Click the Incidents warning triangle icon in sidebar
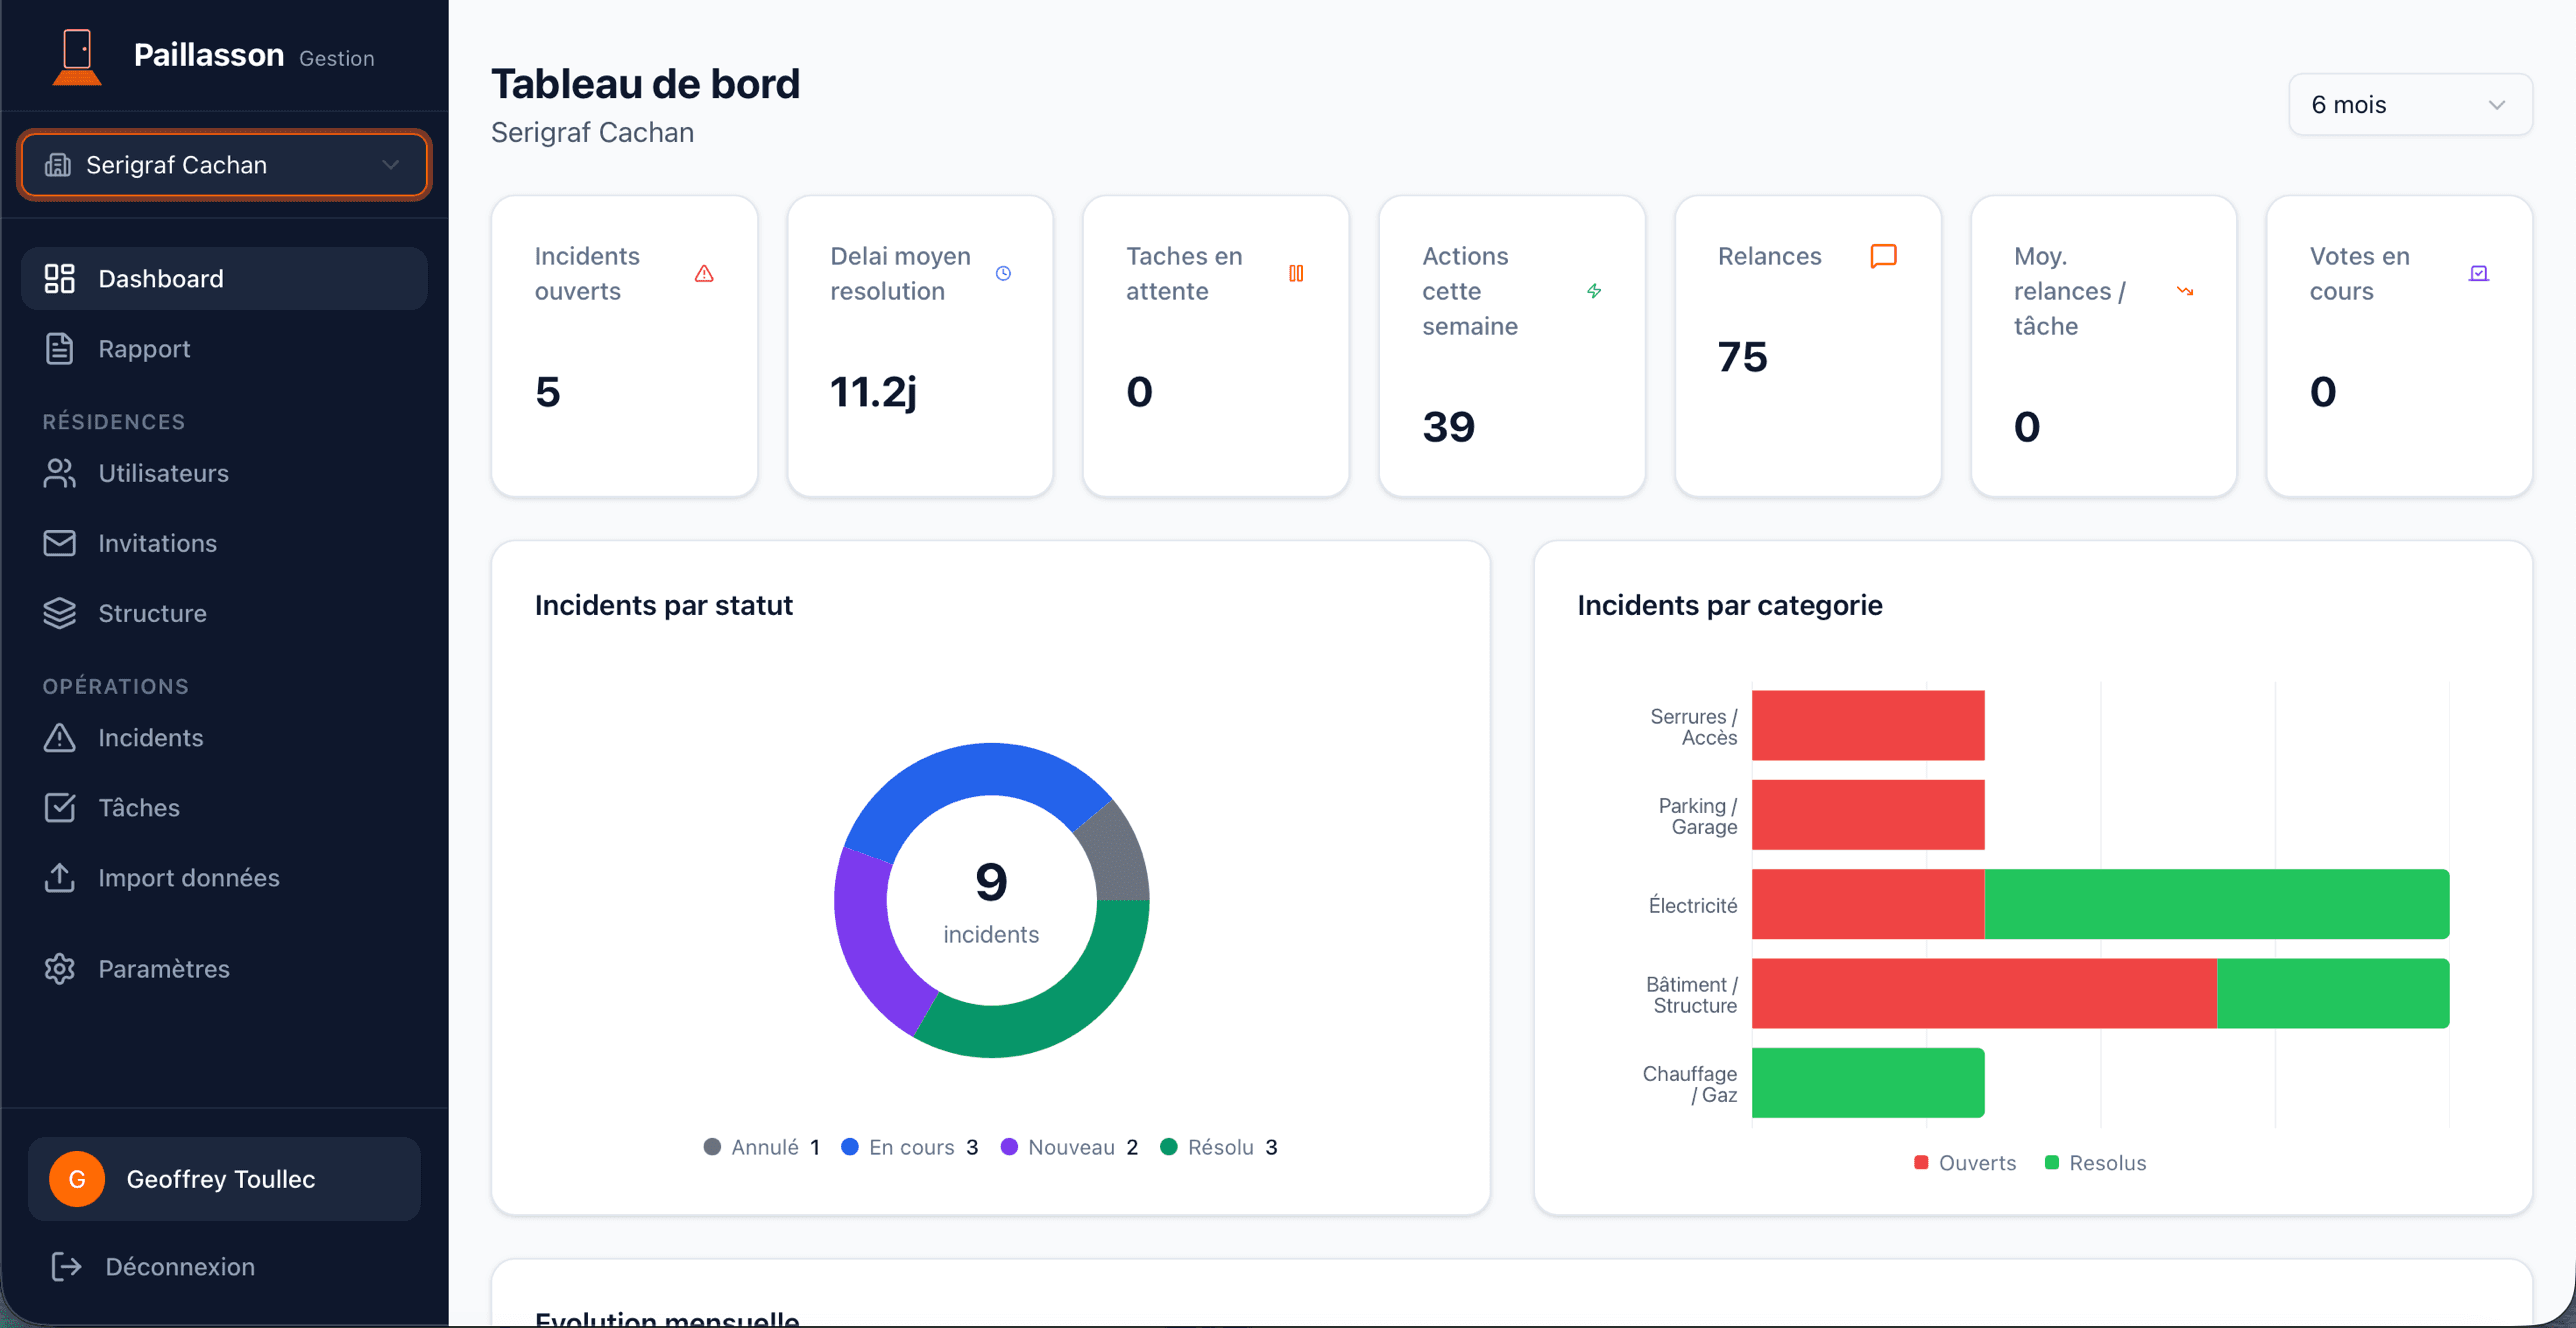The width and height of the screenshot is (2576, 1328). click(x=60, y=737)
